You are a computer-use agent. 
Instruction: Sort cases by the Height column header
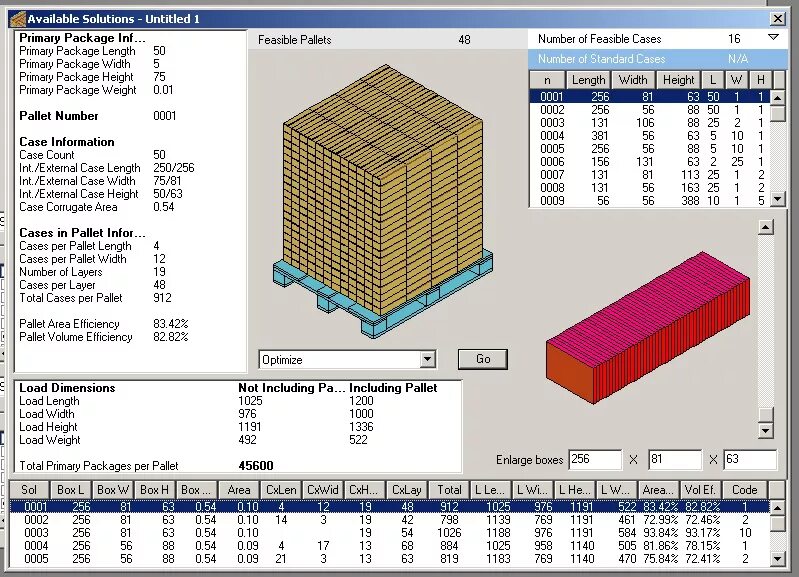pos(679,80)
